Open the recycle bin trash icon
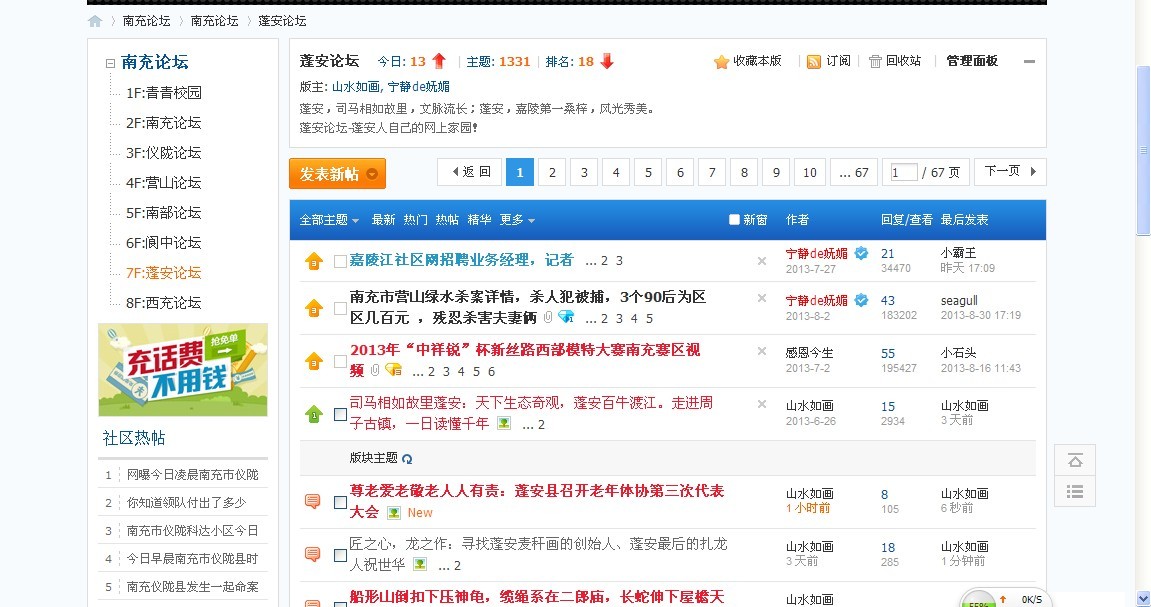Viewport: 1151px width, 607px height. [875, 62]
